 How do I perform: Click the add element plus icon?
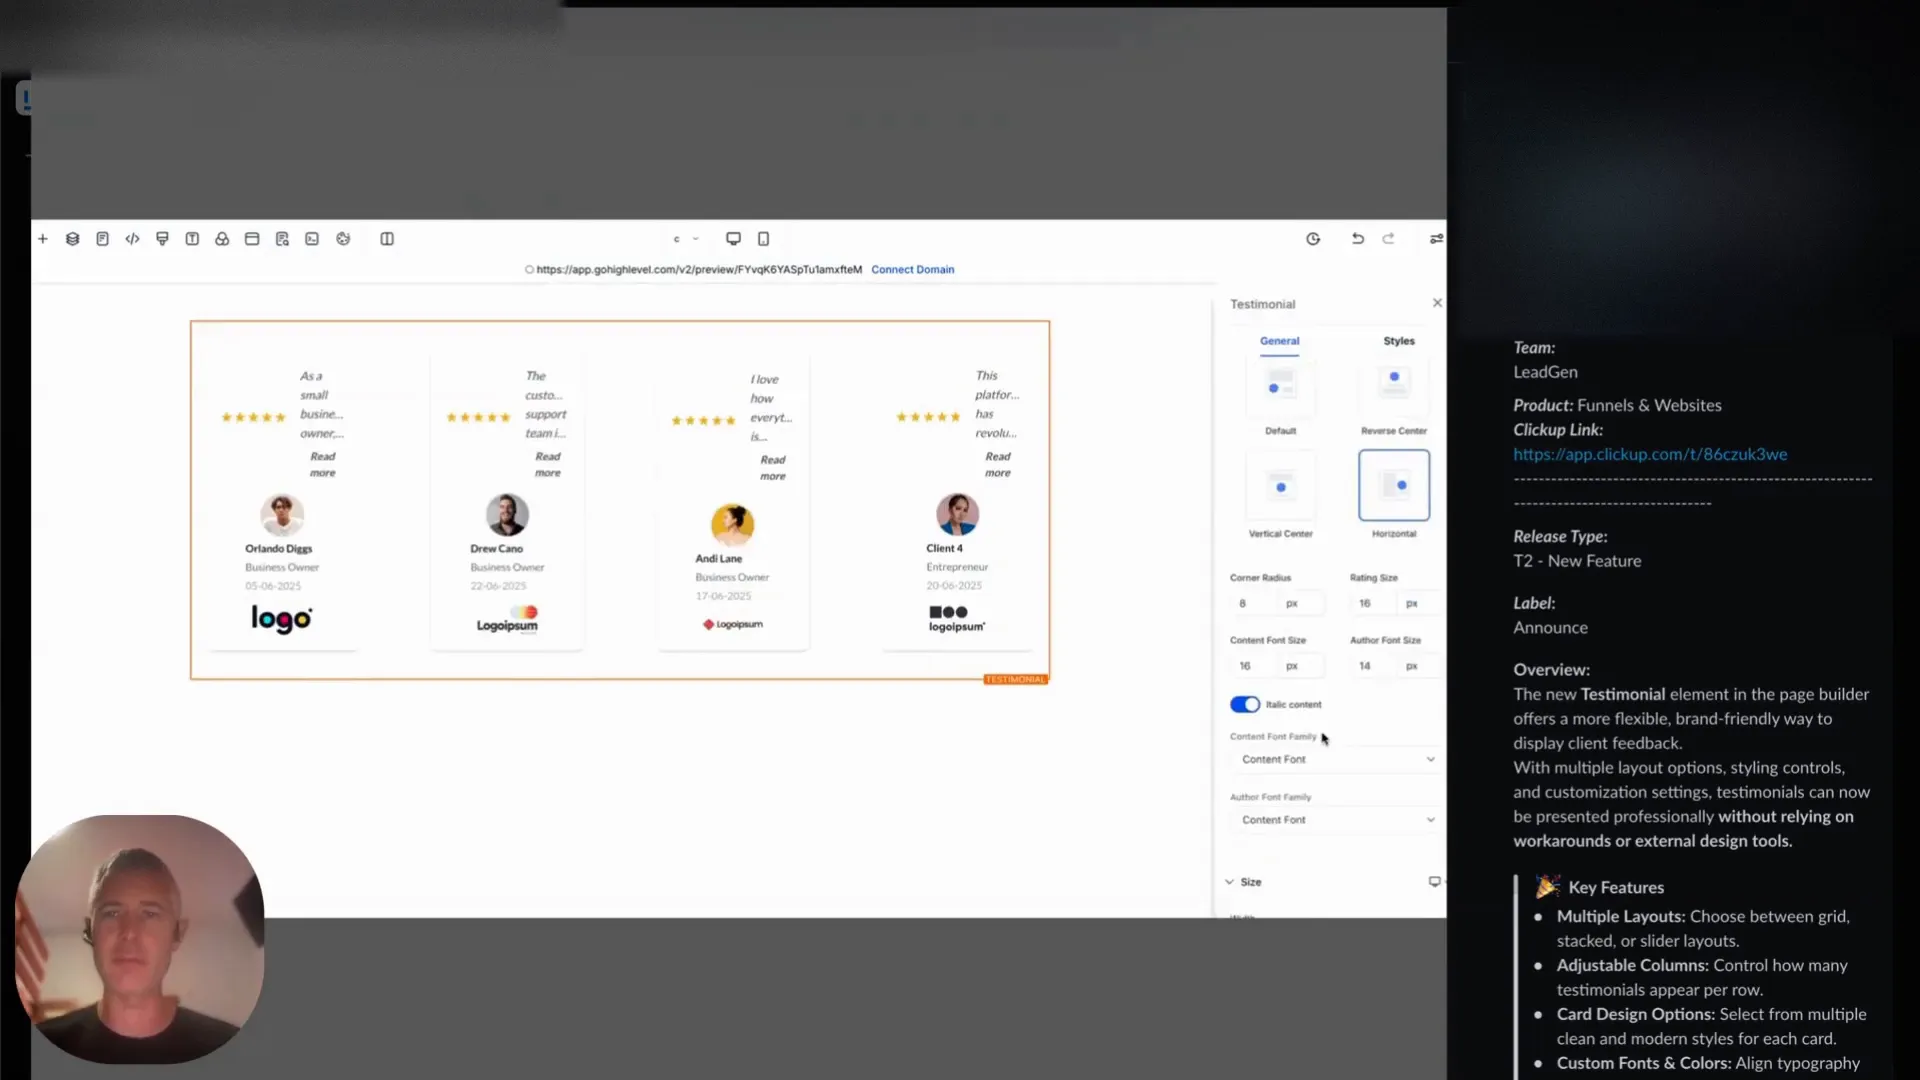43,238
